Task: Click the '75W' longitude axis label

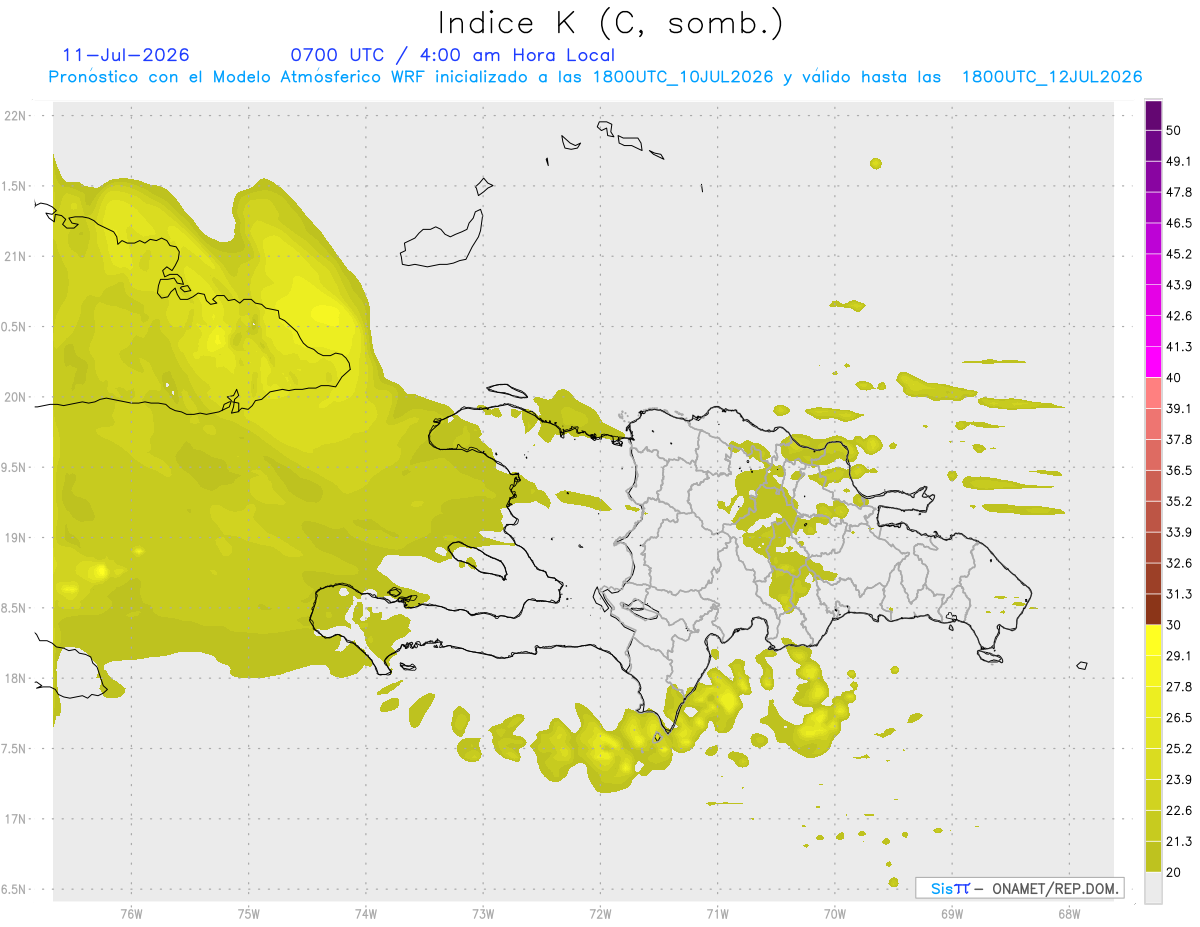Action: coord(249,914)
